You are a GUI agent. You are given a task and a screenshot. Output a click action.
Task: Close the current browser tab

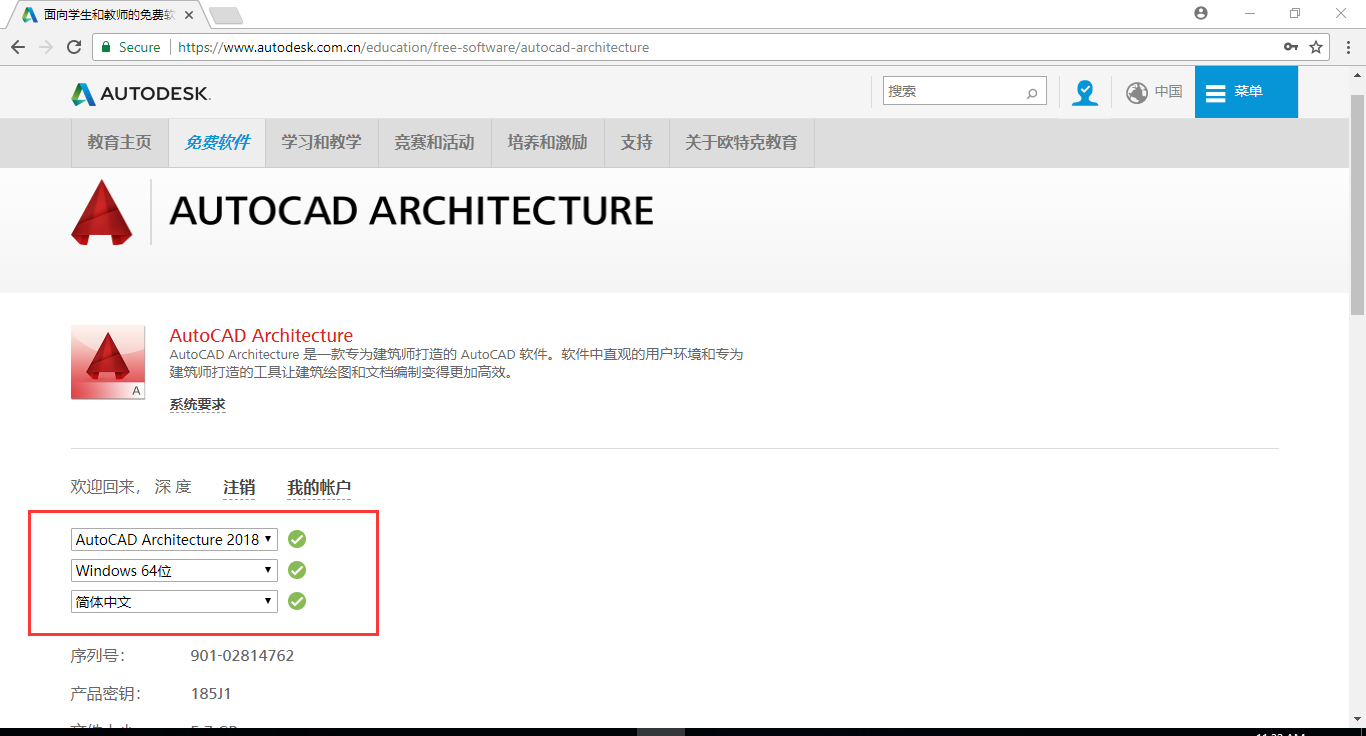tap(189, 15)
